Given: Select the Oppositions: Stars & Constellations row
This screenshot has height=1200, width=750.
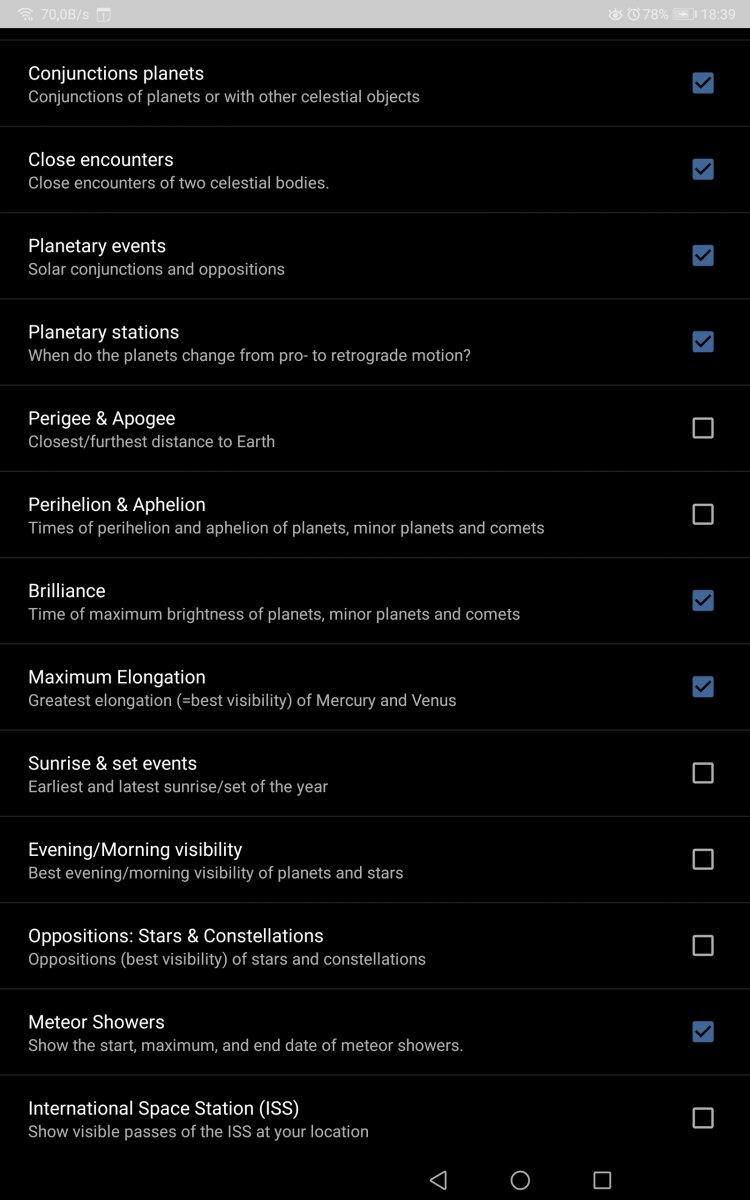Looking at the screenshot, I should tap(300, 946).
